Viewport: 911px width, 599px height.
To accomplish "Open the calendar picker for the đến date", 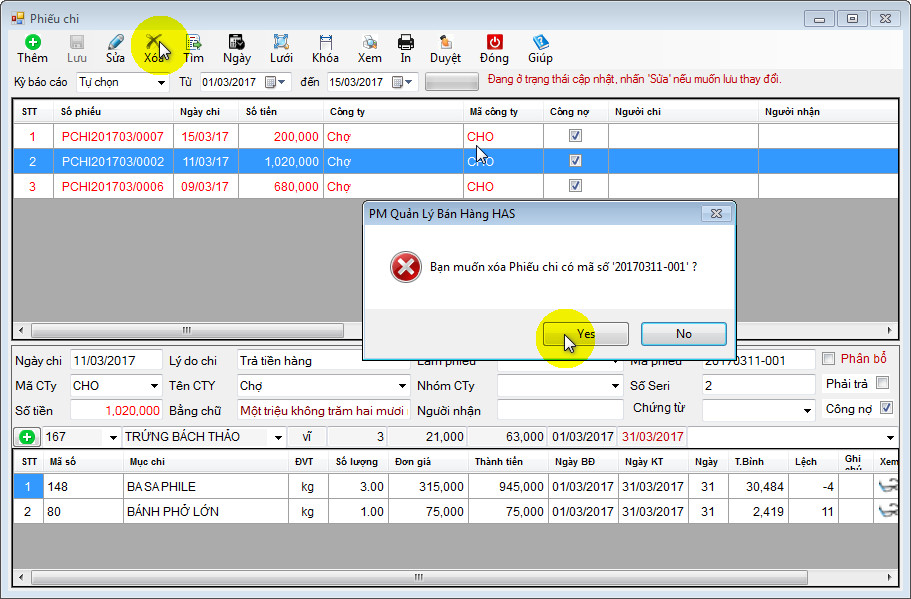I will point(397,82).
